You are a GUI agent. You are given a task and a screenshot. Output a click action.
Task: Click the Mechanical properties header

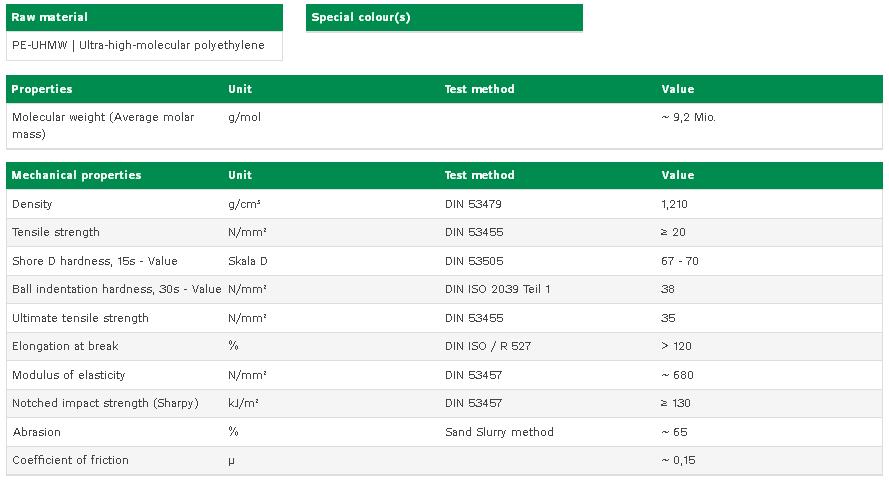click(x=77, y=175)
